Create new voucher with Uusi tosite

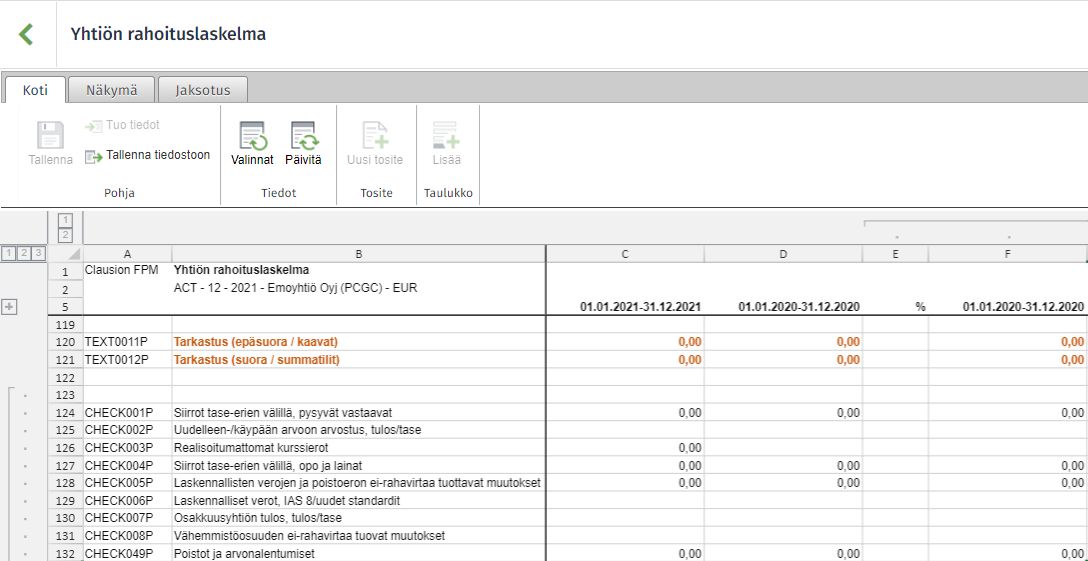[x=375, y=136]
